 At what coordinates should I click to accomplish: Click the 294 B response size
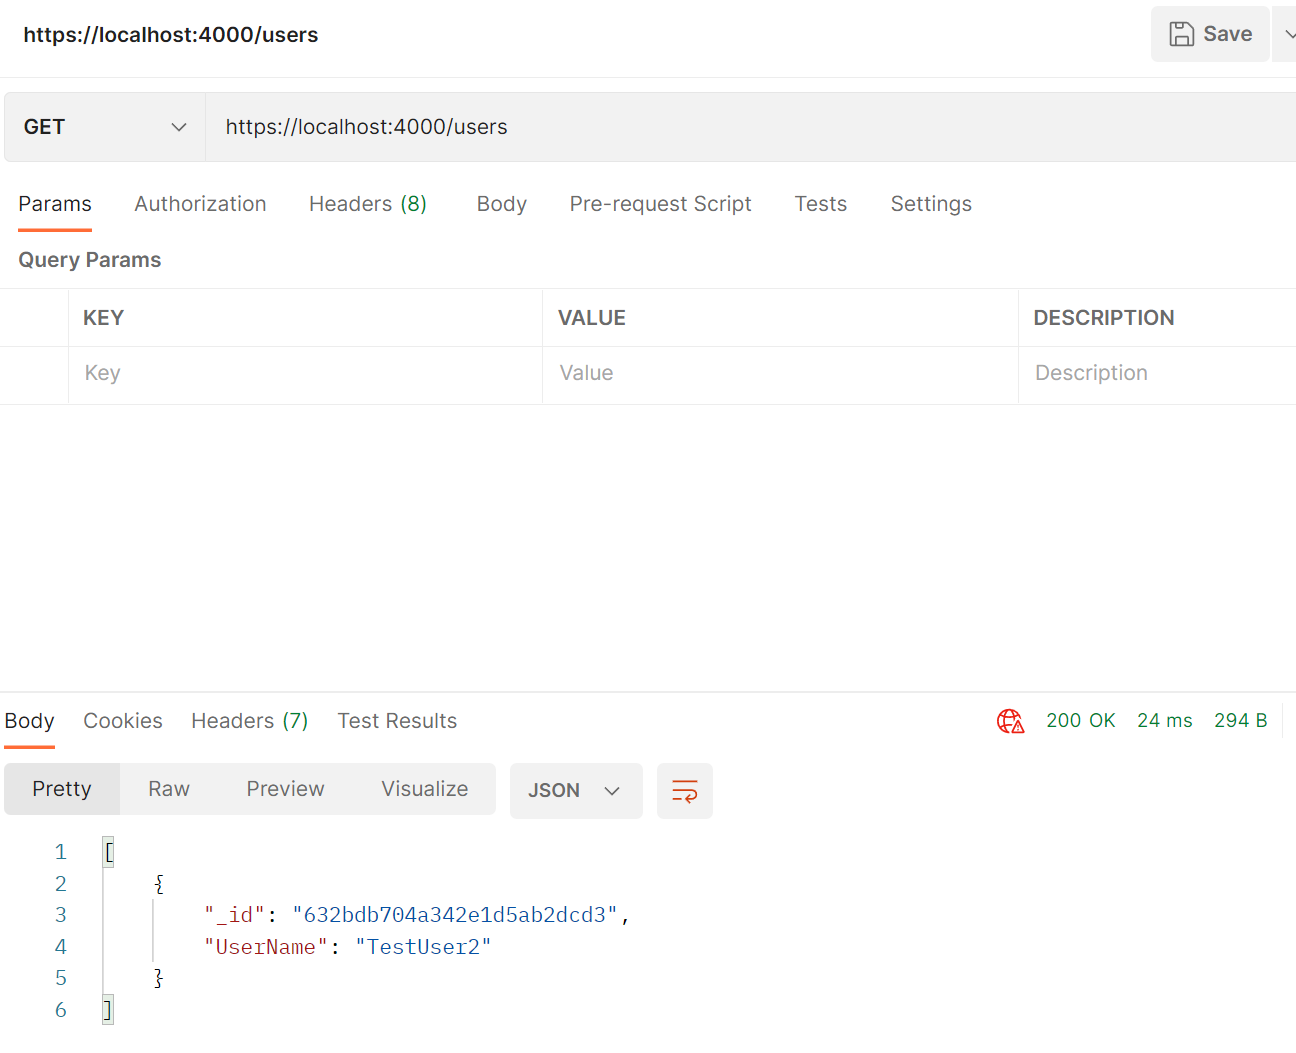tap(1241, 721)
